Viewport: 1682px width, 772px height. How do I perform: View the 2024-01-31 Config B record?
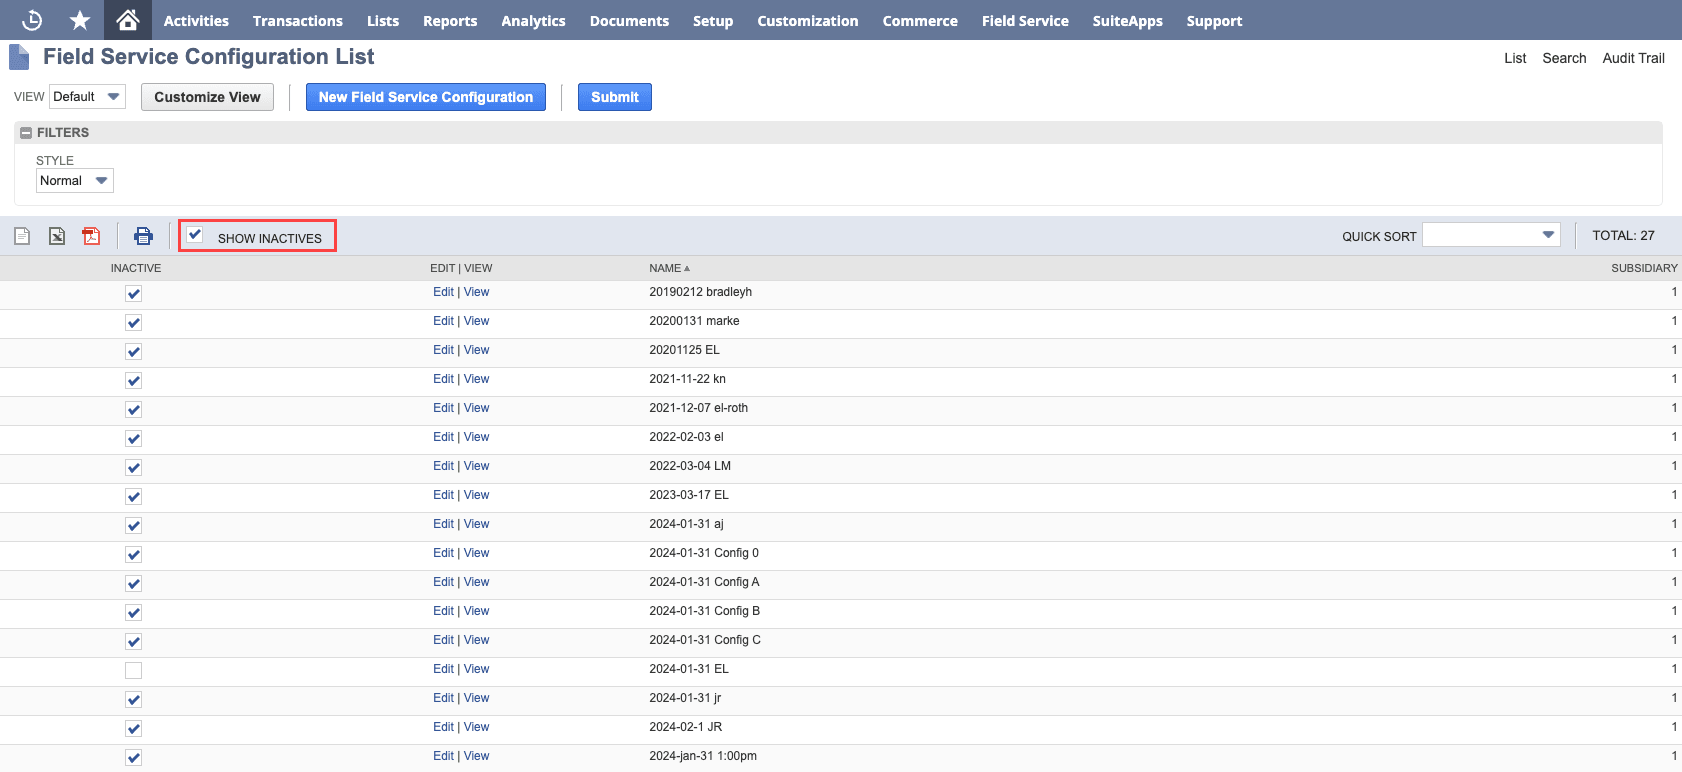tap(477, 611)
